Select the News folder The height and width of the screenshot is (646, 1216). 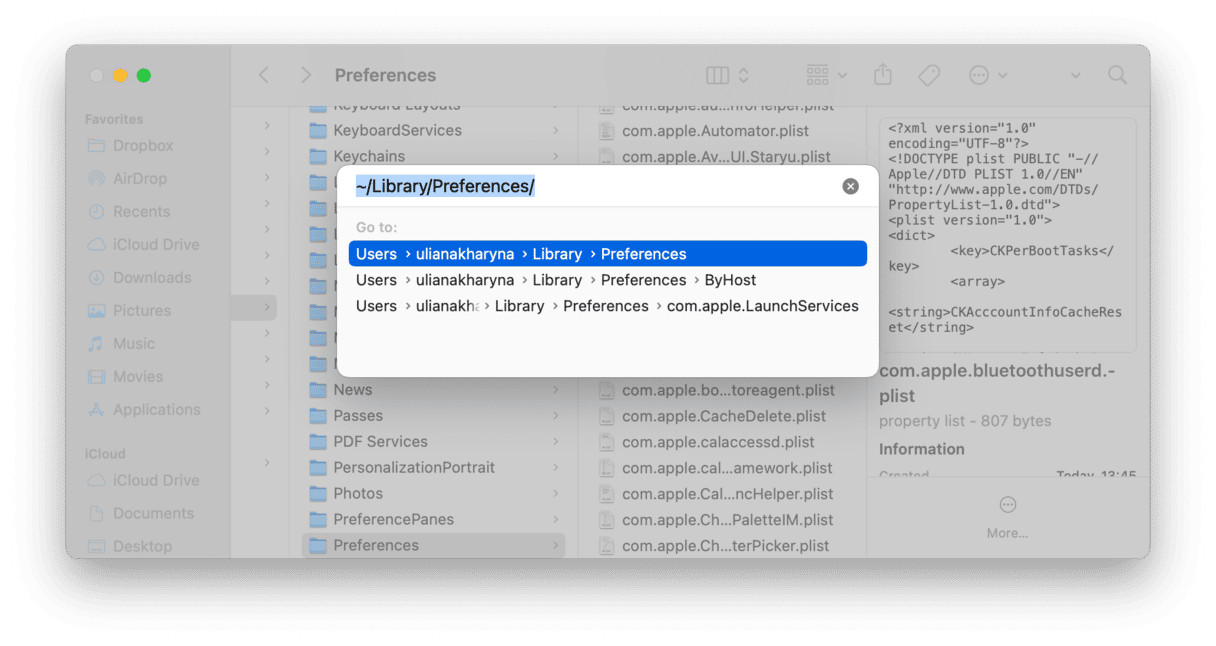pyautogui.click(x=433, y=390)
